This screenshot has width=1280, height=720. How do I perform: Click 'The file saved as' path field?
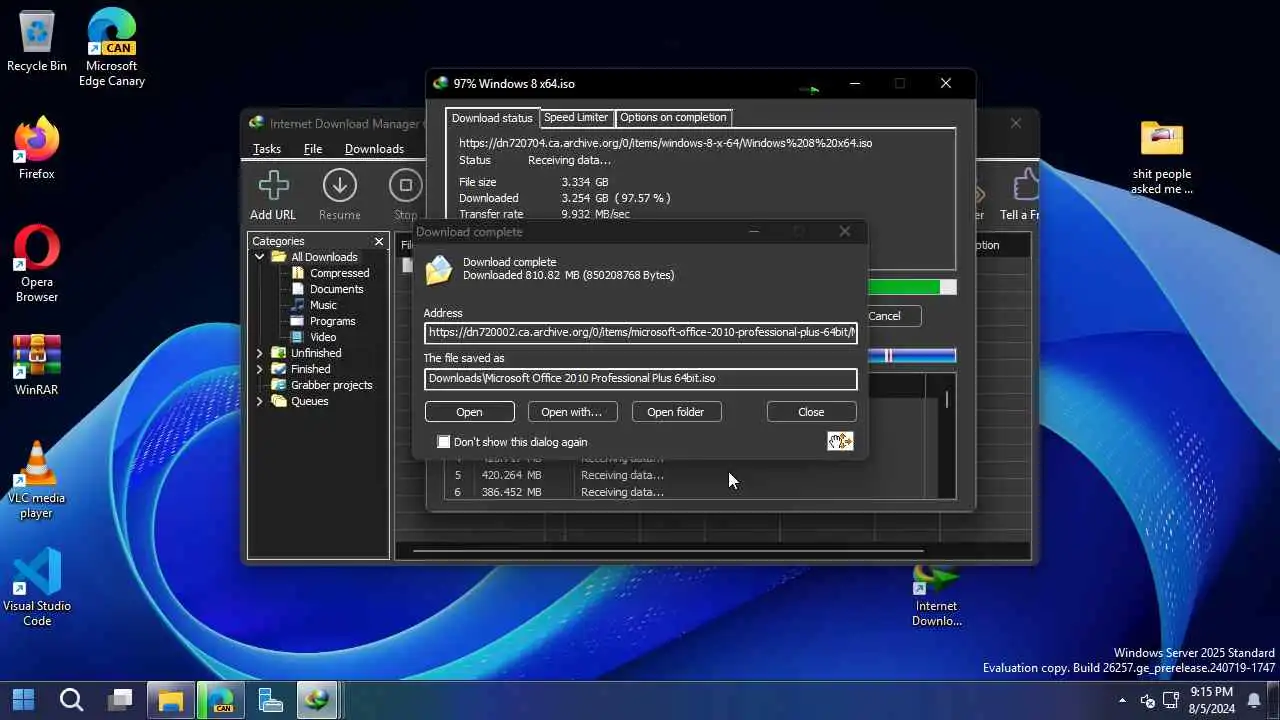tap(641, 379)
